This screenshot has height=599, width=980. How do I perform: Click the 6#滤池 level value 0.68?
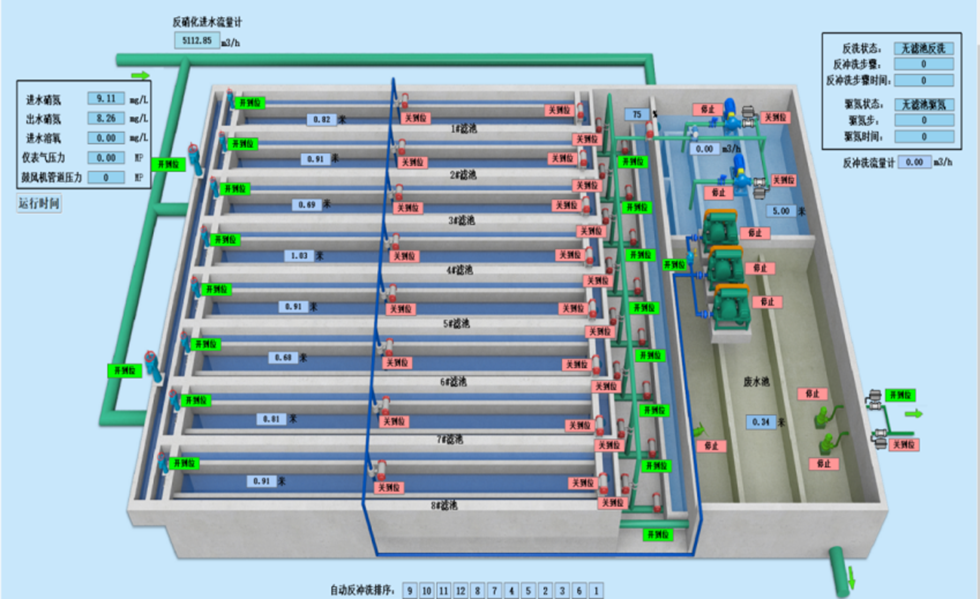(x=284, y=358)
